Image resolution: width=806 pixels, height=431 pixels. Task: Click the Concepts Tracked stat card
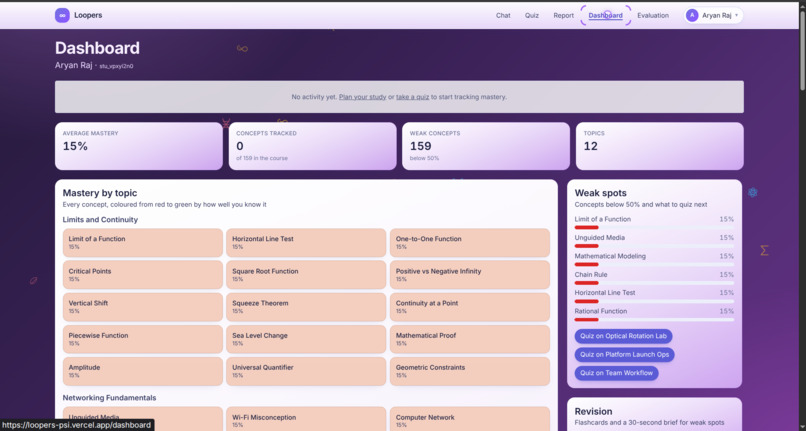[x=313, y=146]
